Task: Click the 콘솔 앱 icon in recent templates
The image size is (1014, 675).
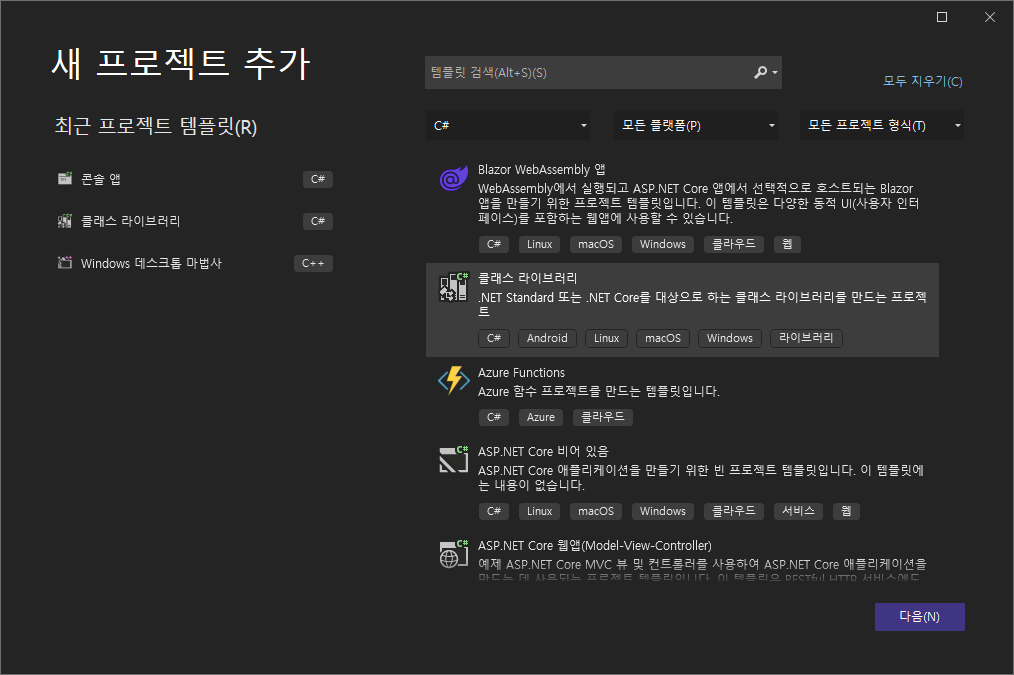Action: pyautogui.click(x=65, y=178)
